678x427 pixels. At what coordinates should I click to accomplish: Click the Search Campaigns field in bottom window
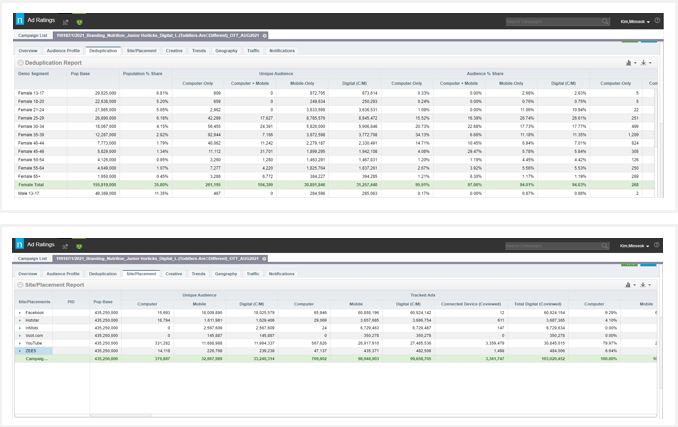click(551, 244)
